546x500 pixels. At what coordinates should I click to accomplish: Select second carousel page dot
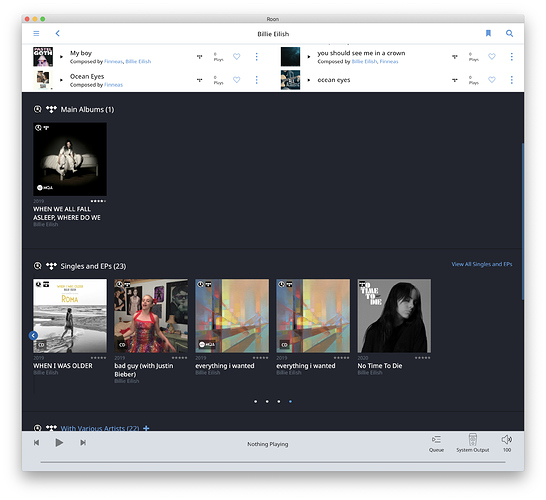tap(267, 401)
